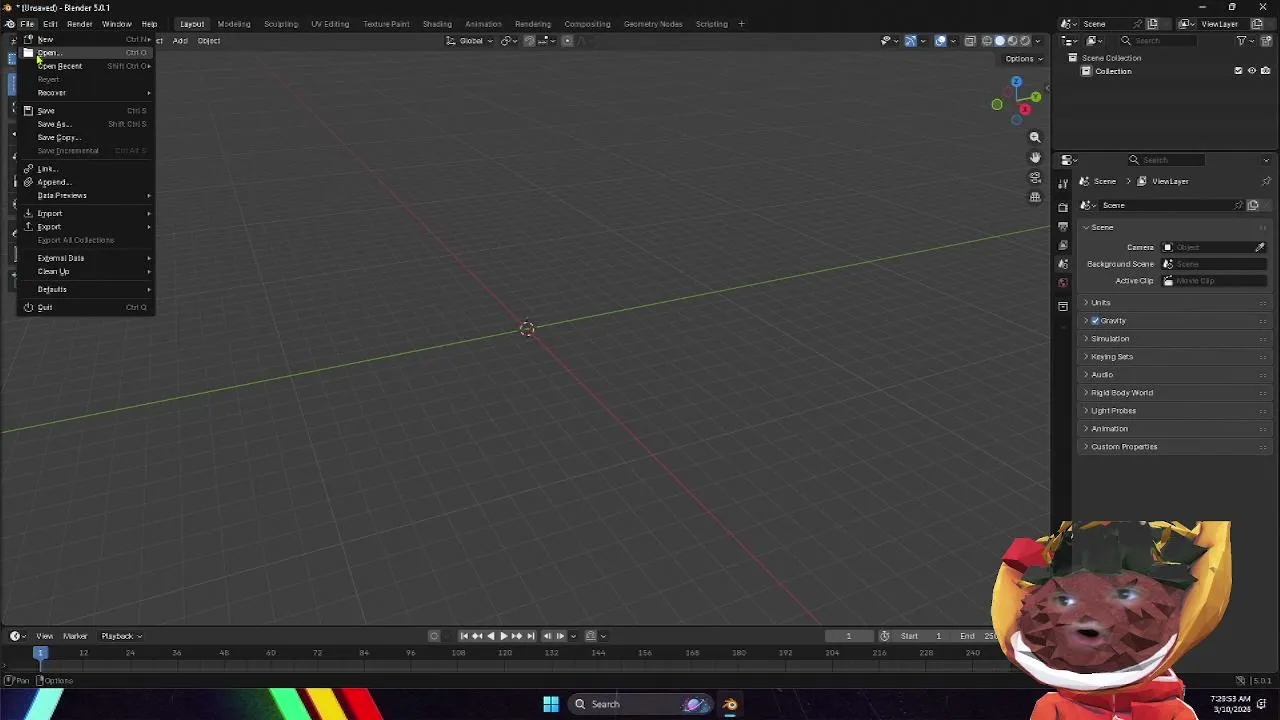
Task: Click the play animation button
Action: (503, 636)
